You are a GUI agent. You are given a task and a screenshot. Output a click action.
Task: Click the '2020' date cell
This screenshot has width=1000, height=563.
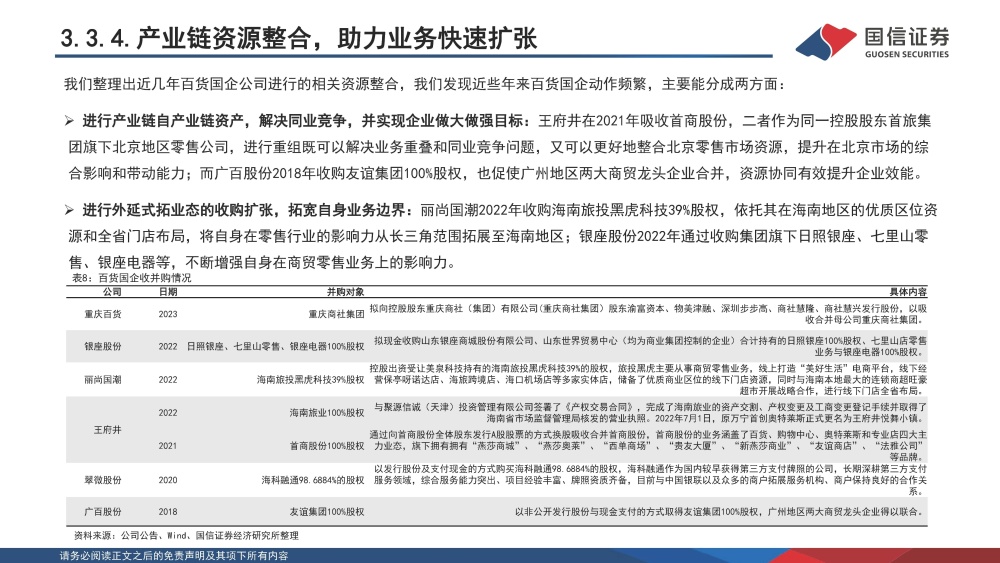click(168, 479)
